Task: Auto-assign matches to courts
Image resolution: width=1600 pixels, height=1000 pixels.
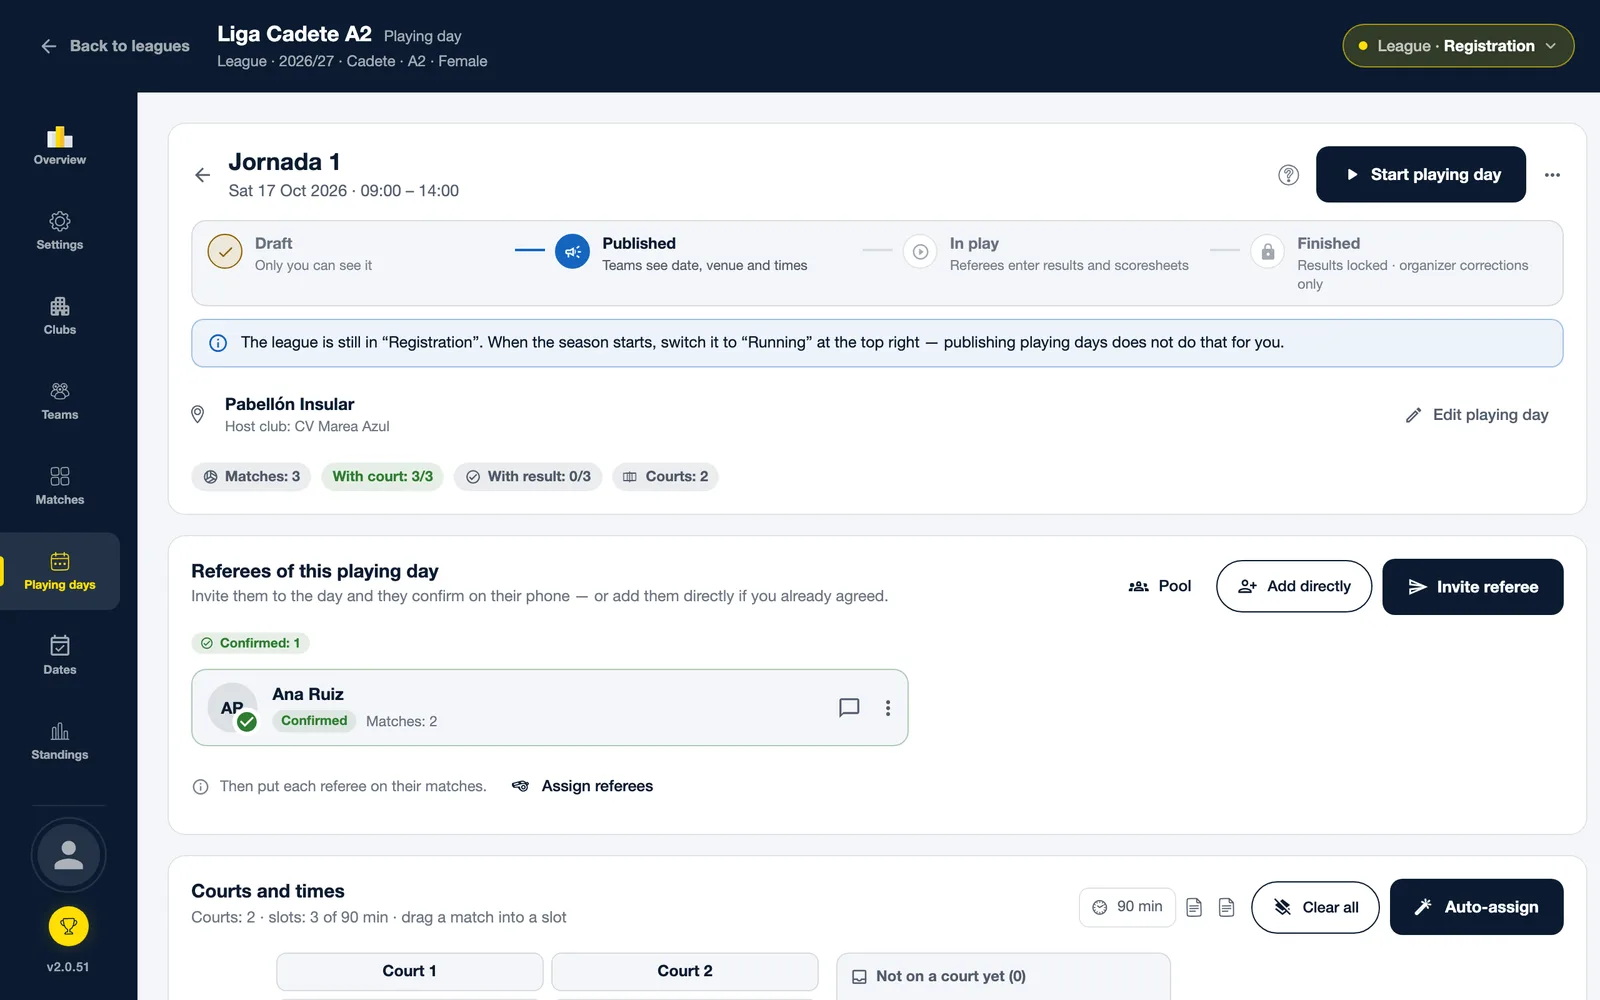Action: click(1477, 907)
